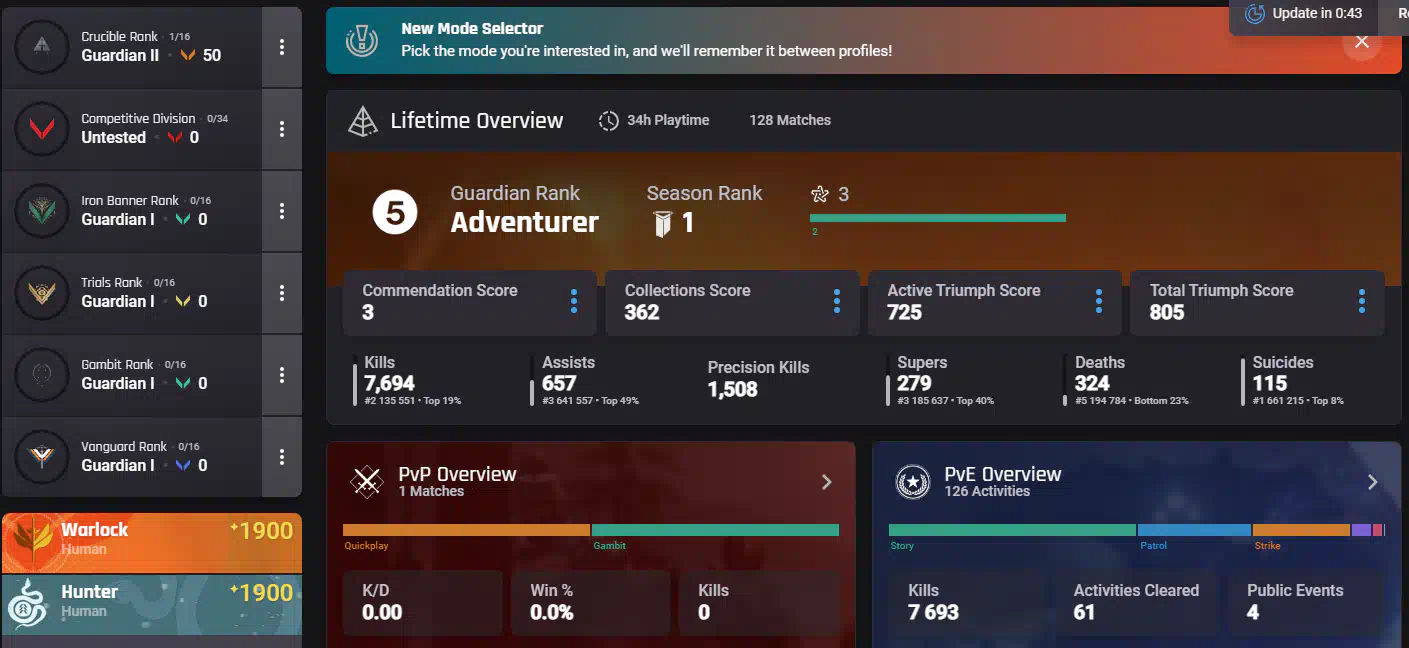The width and height of the screenshot is (1409, 648).
Task: Open Collections Score blue dots menu
Action: [x=836, y=301]
